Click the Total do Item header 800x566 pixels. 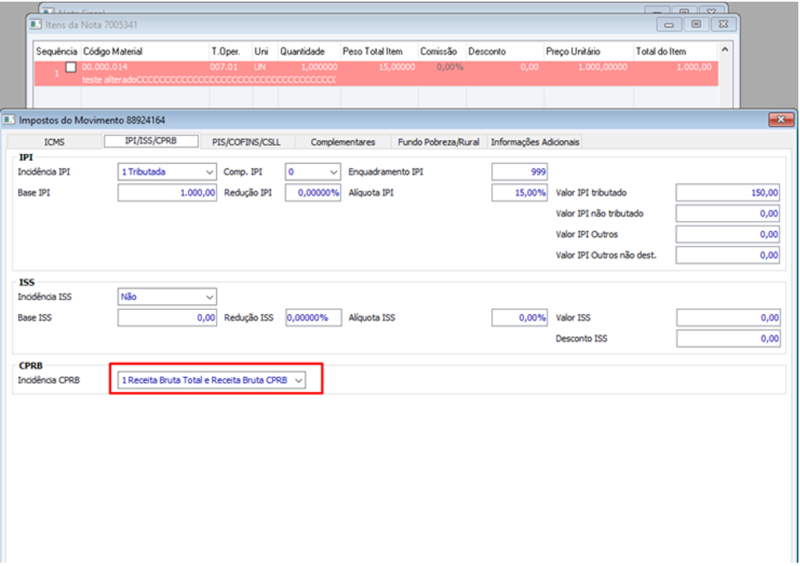pos(676,52)
